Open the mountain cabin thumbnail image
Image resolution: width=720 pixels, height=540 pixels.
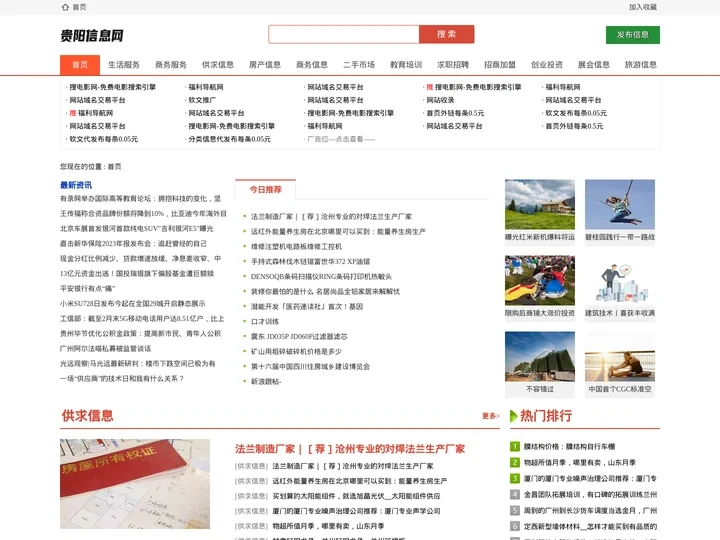540,204
